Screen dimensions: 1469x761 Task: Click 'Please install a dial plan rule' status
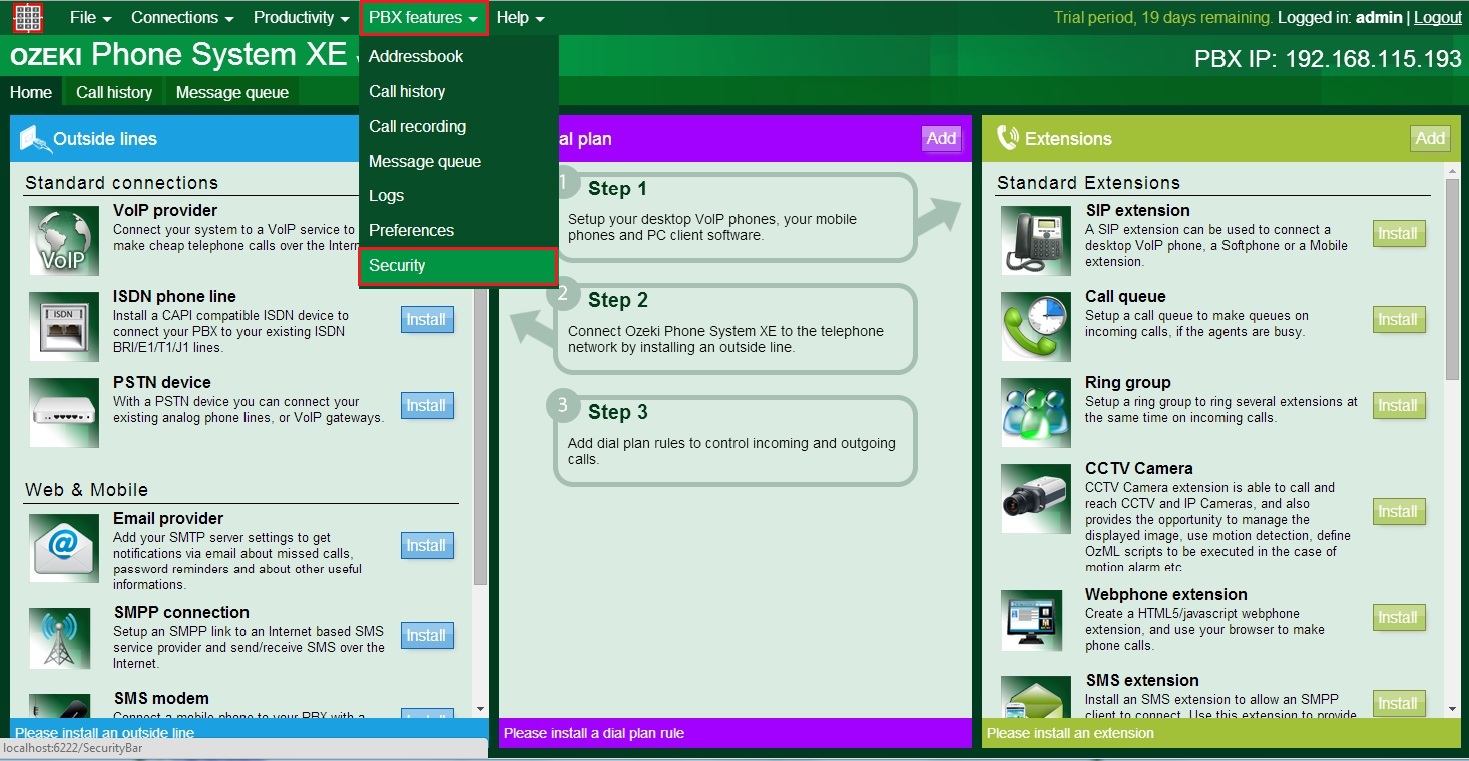tap(594, 733)
